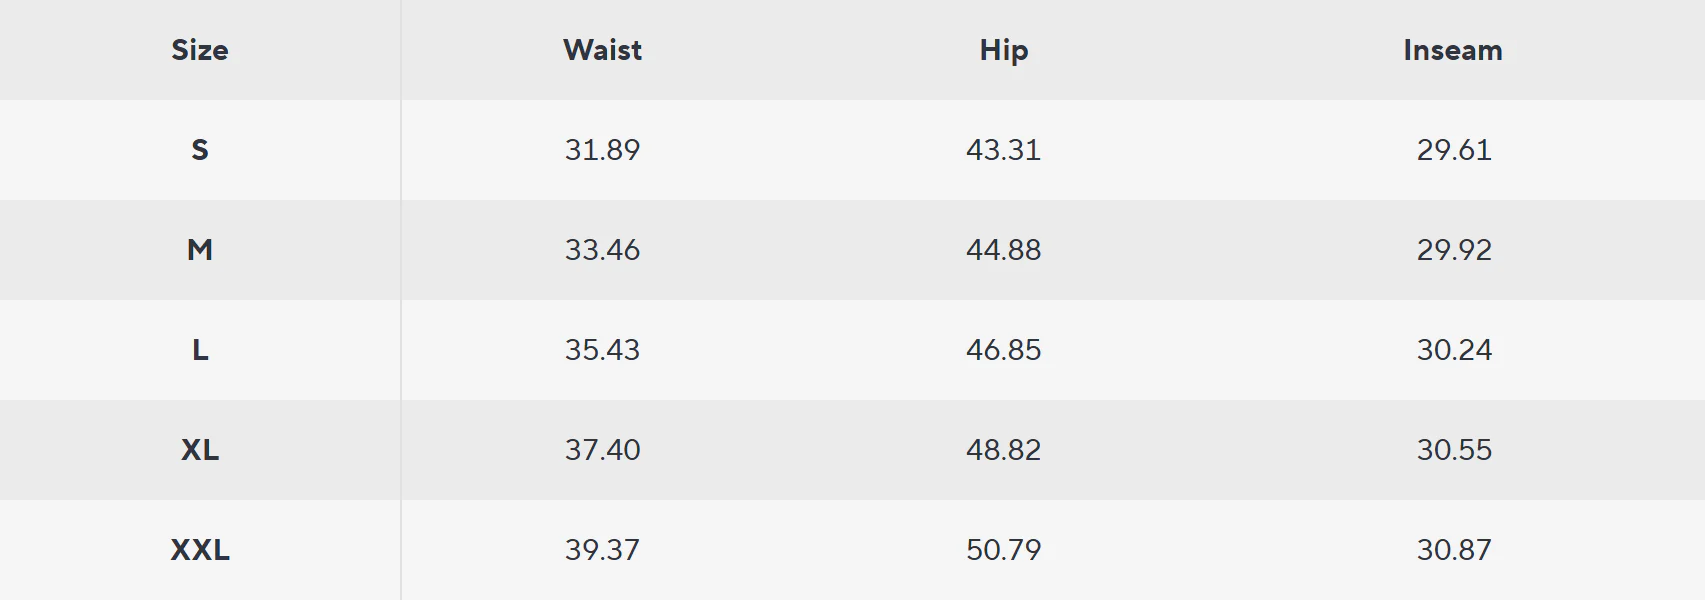The image size is (1705, 600).
Task: Click inseam value 29.61
Action: coord(1453,150)
